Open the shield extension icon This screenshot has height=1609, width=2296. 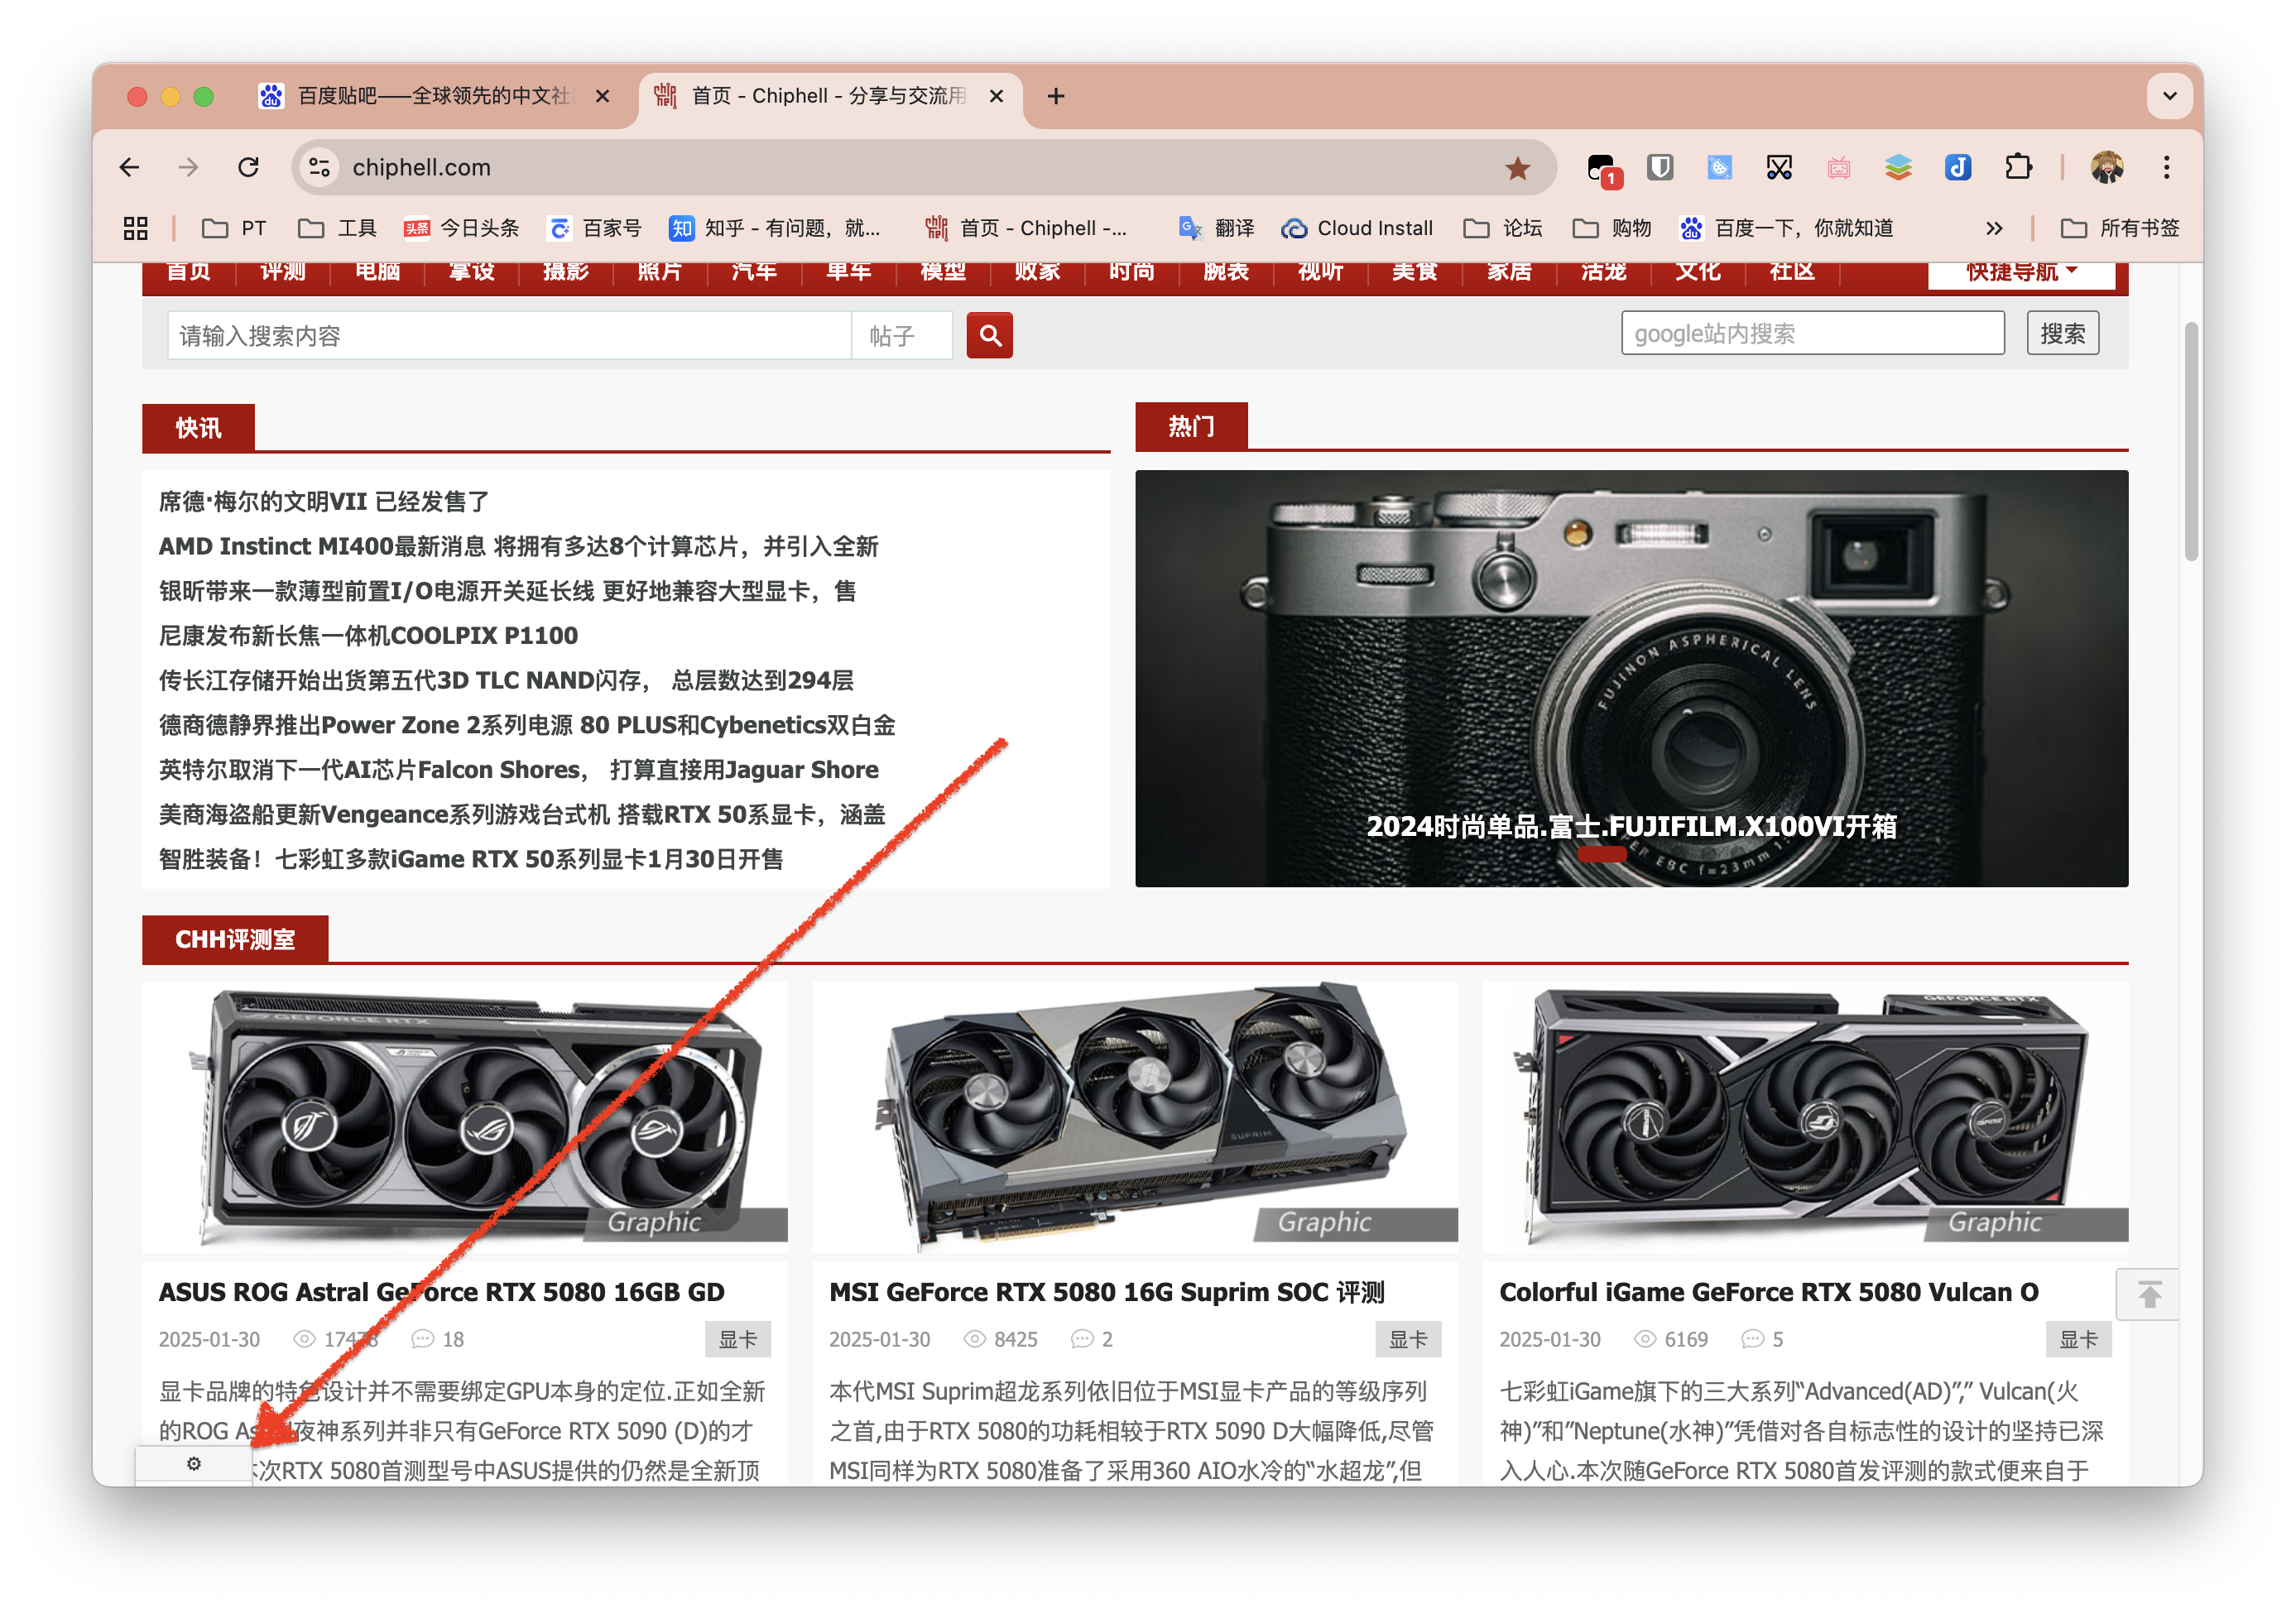pos(1660,167)
